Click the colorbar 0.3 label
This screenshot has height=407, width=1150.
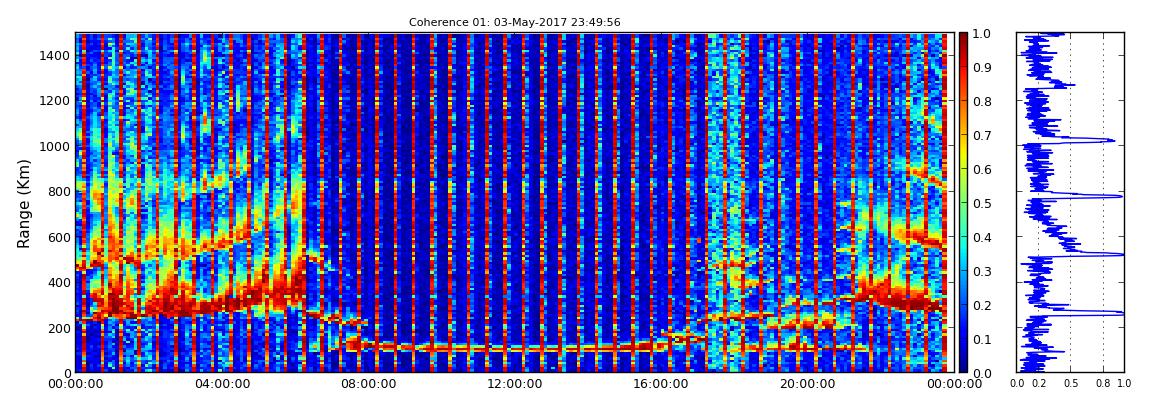pos(981,271)
